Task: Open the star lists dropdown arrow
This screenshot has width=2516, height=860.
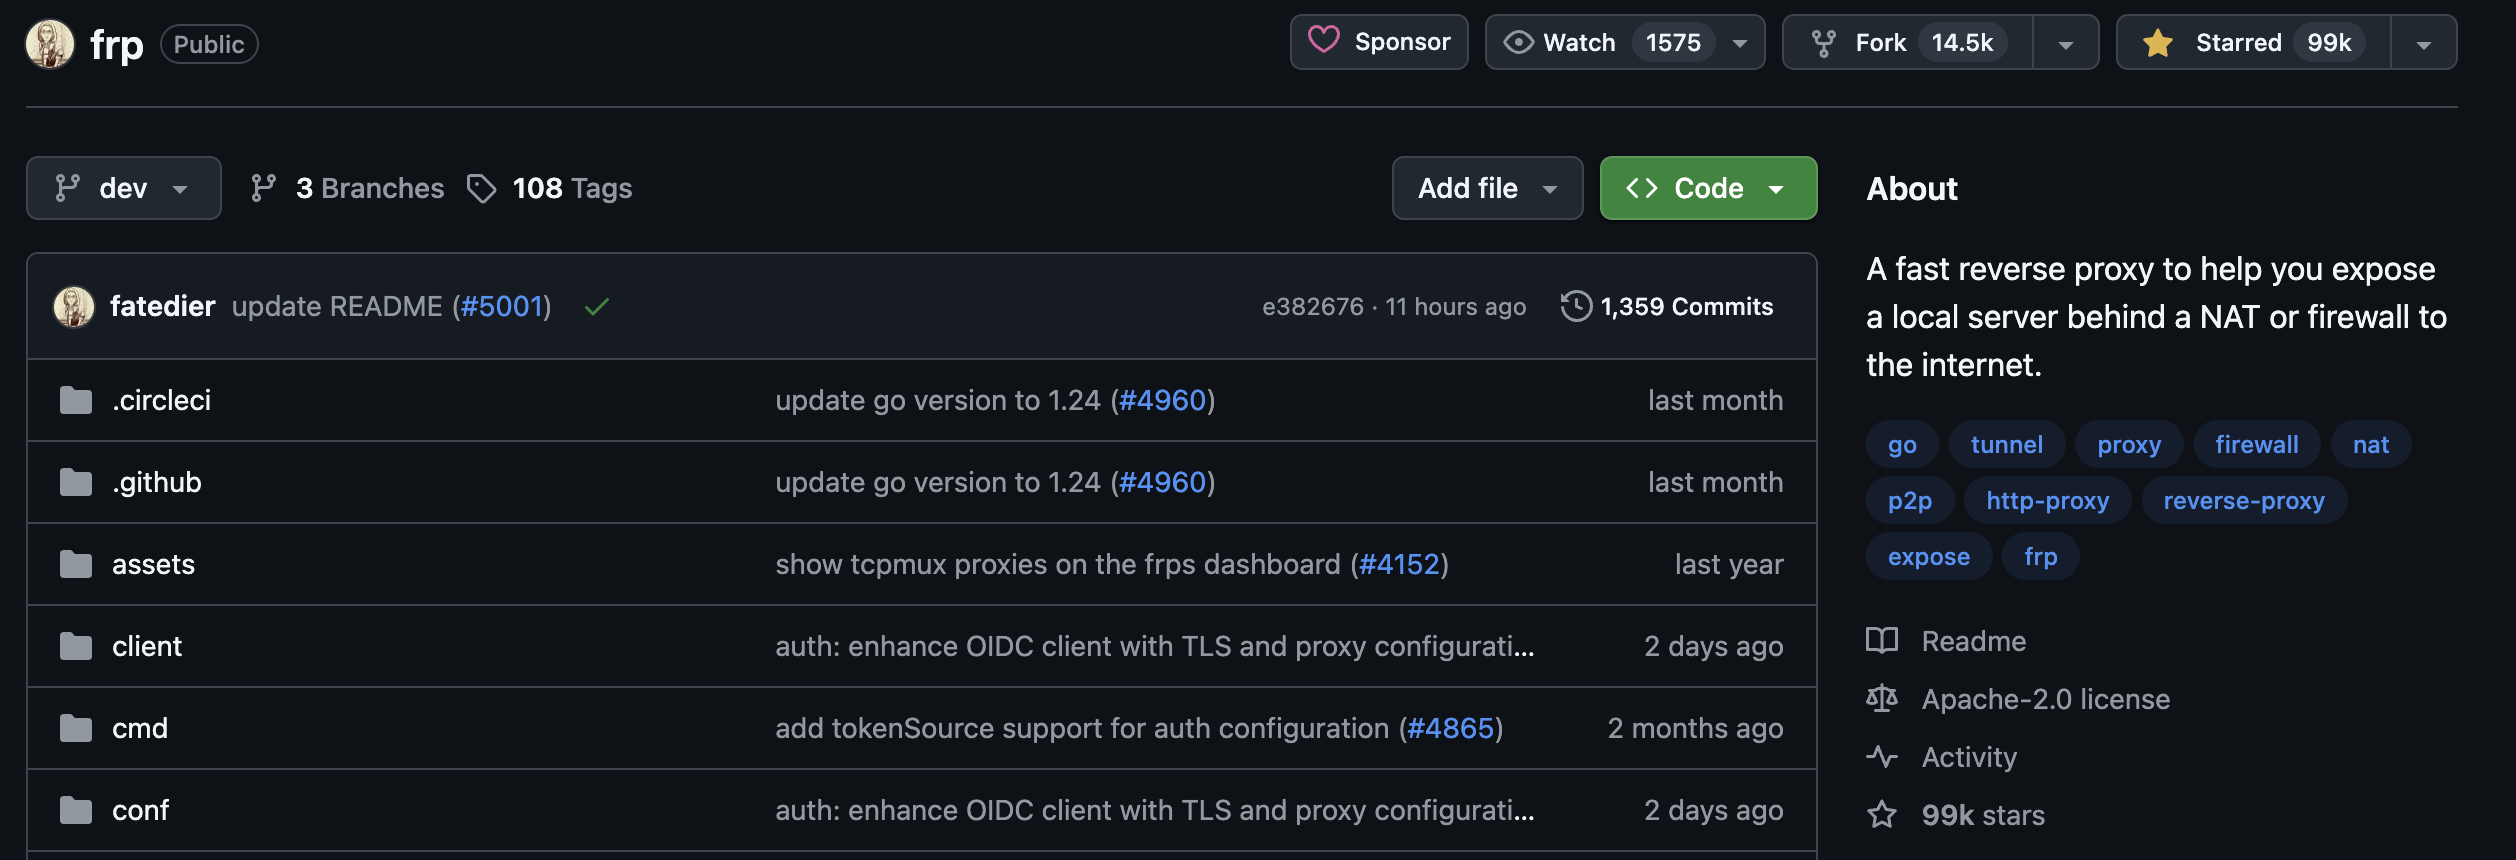Action: point(2423,43)
